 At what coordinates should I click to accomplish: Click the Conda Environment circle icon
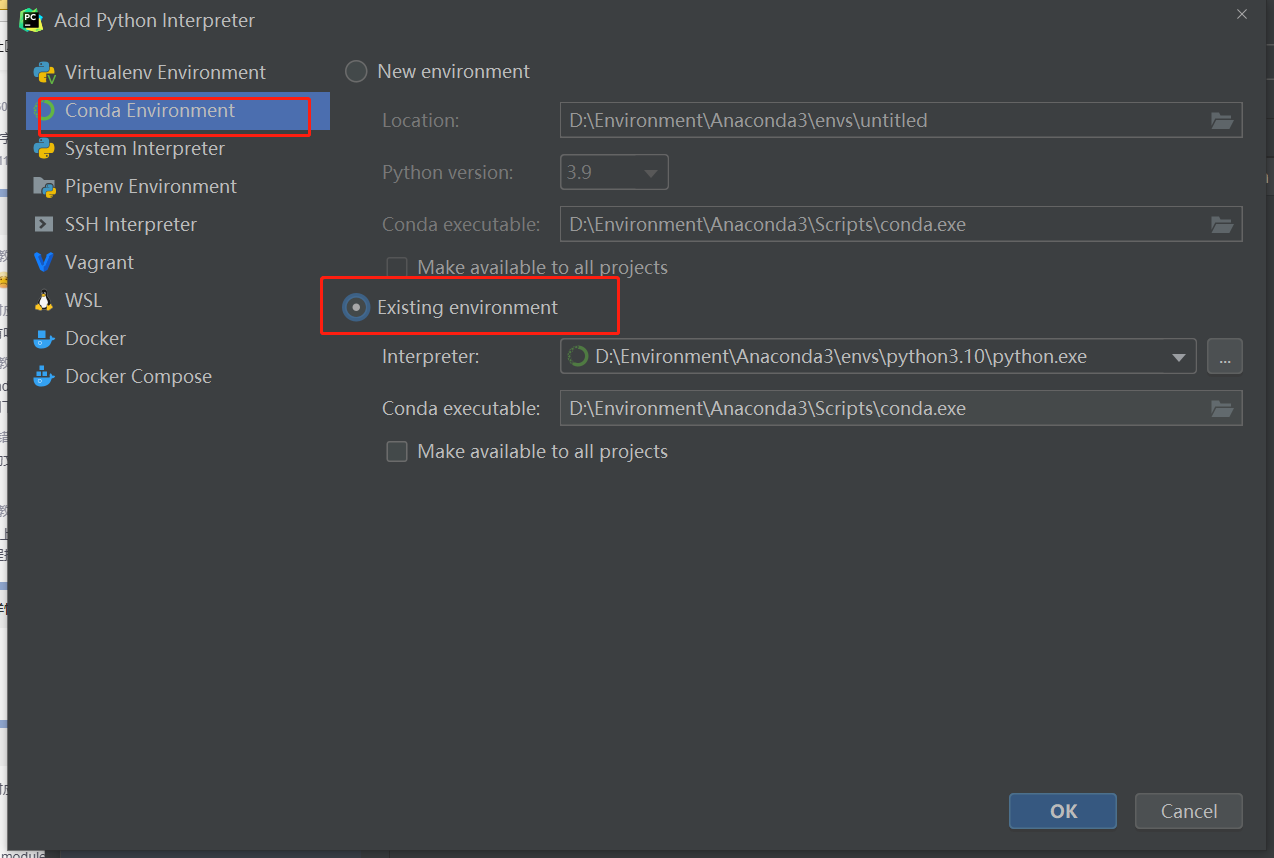tap(44, 111)
